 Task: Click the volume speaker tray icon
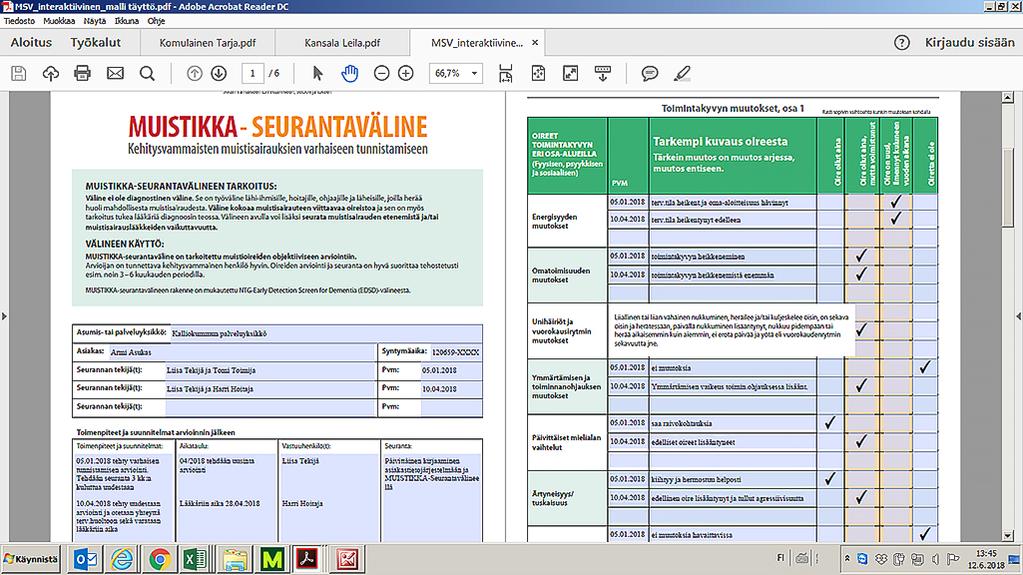(x=935, y=559)
